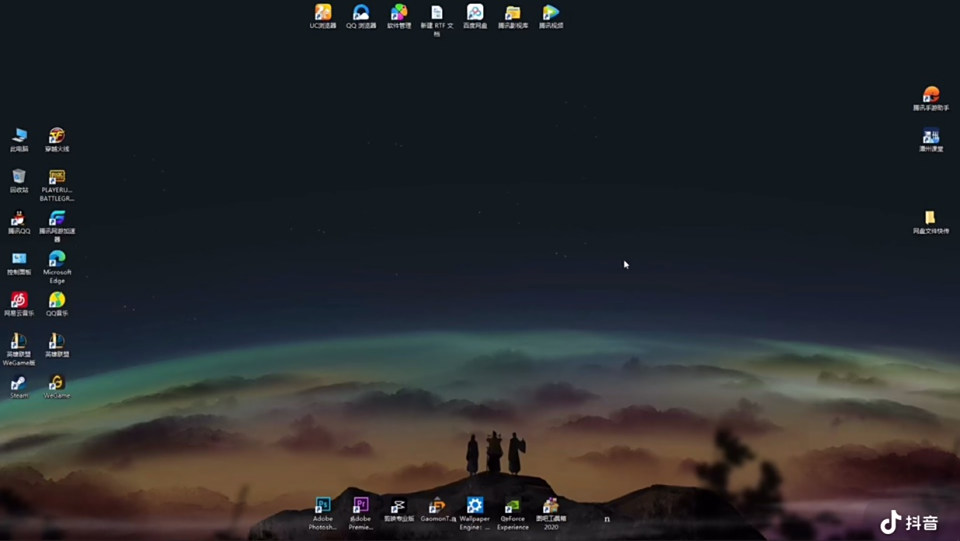Viewport: 960px width, 541px height.
Task: Launch the 剪映专业版 video editor shortcut
Action: click(399, 509)
